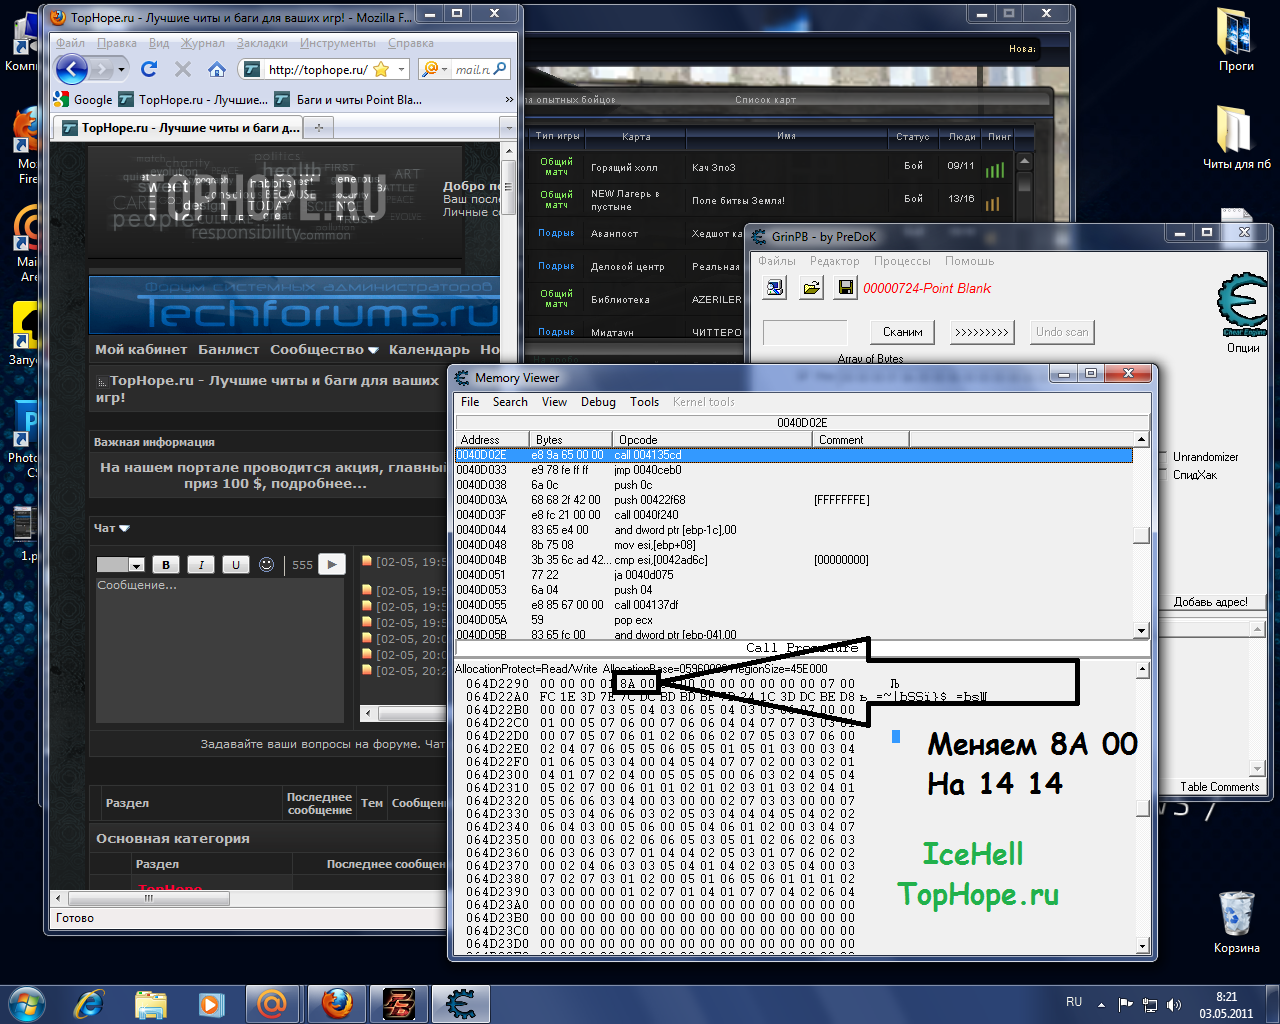Show hidden system tray icons

click(x=1101, y=1004)
